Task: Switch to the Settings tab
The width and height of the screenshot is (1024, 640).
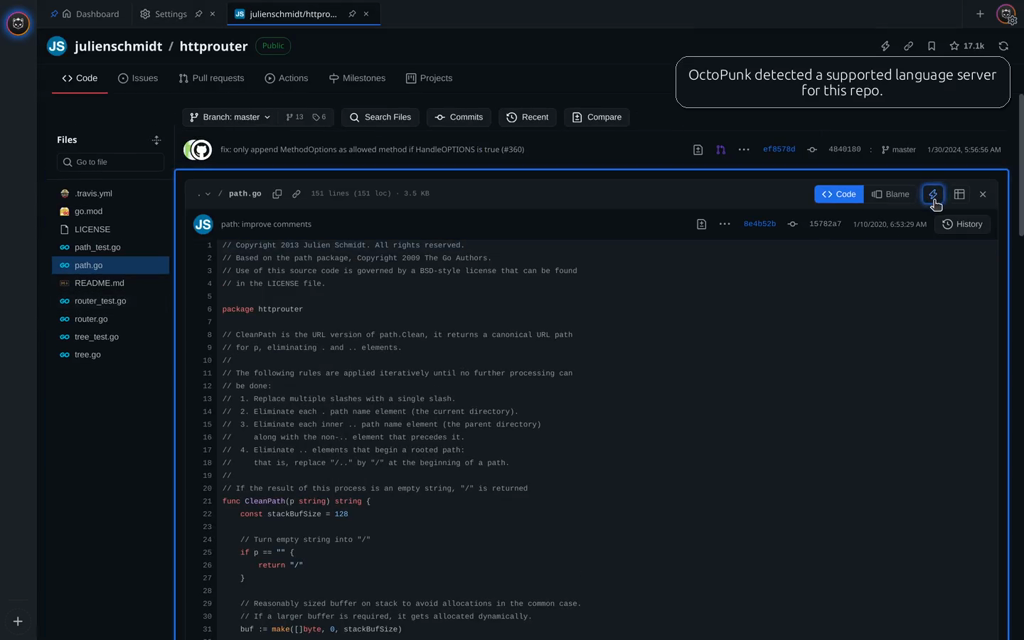Action: pyautogui.click(x=170, y=14)
